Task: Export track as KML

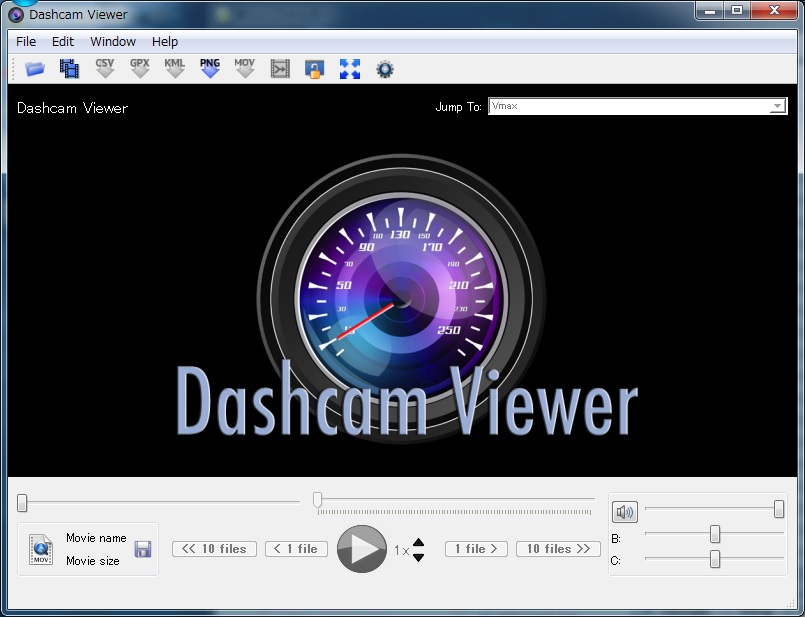Action: [175, 68]
